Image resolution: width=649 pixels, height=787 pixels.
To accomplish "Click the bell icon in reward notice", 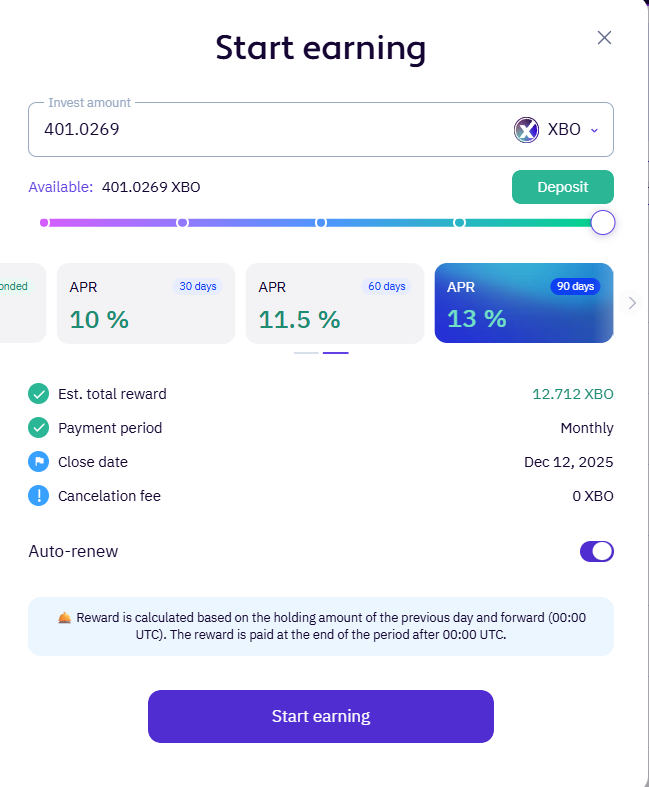I will (x=65, y=618).
